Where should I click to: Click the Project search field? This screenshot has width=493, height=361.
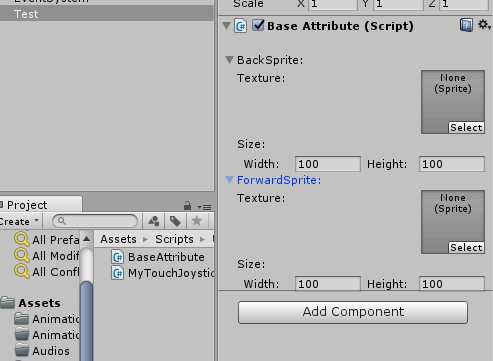tap(95, 221)
